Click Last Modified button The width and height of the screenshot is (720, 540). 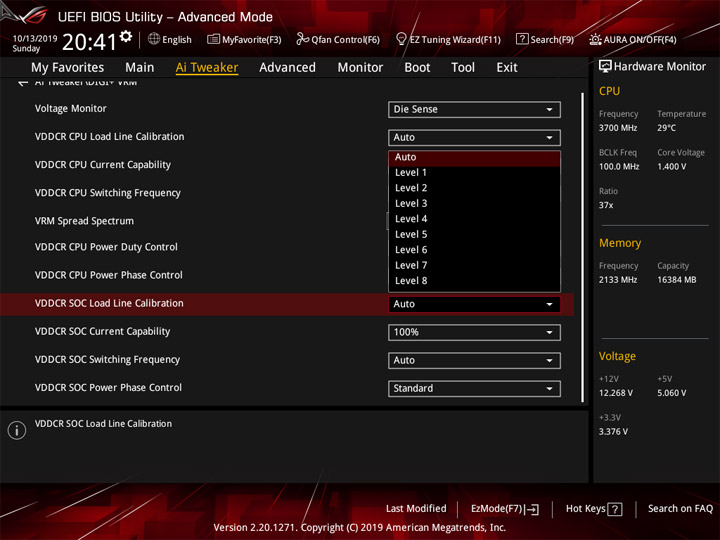pyautogui.click(x=416, y=509)
